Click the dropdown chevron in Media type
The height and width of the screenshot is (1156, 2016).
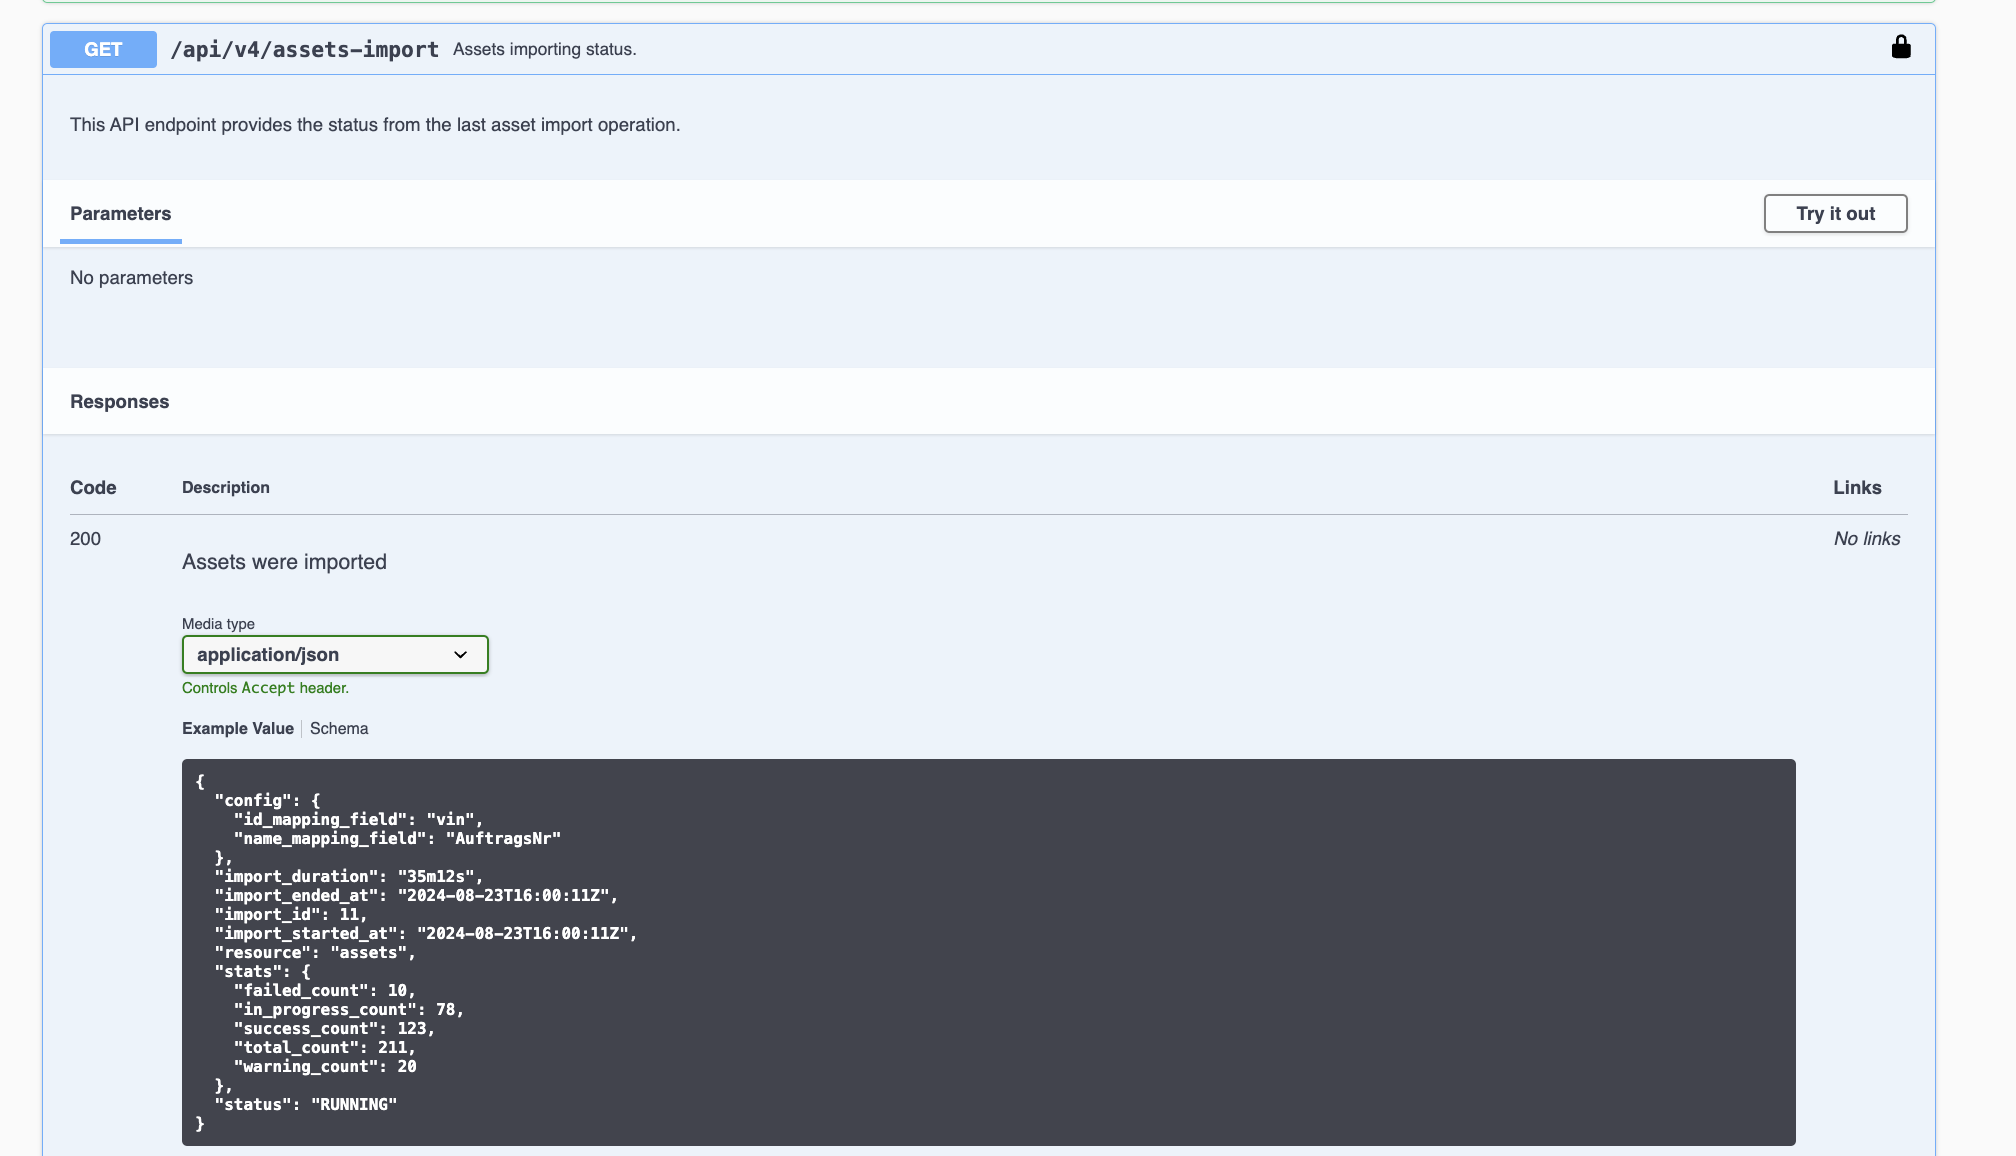pyautogui.click(x=460, y=655)
